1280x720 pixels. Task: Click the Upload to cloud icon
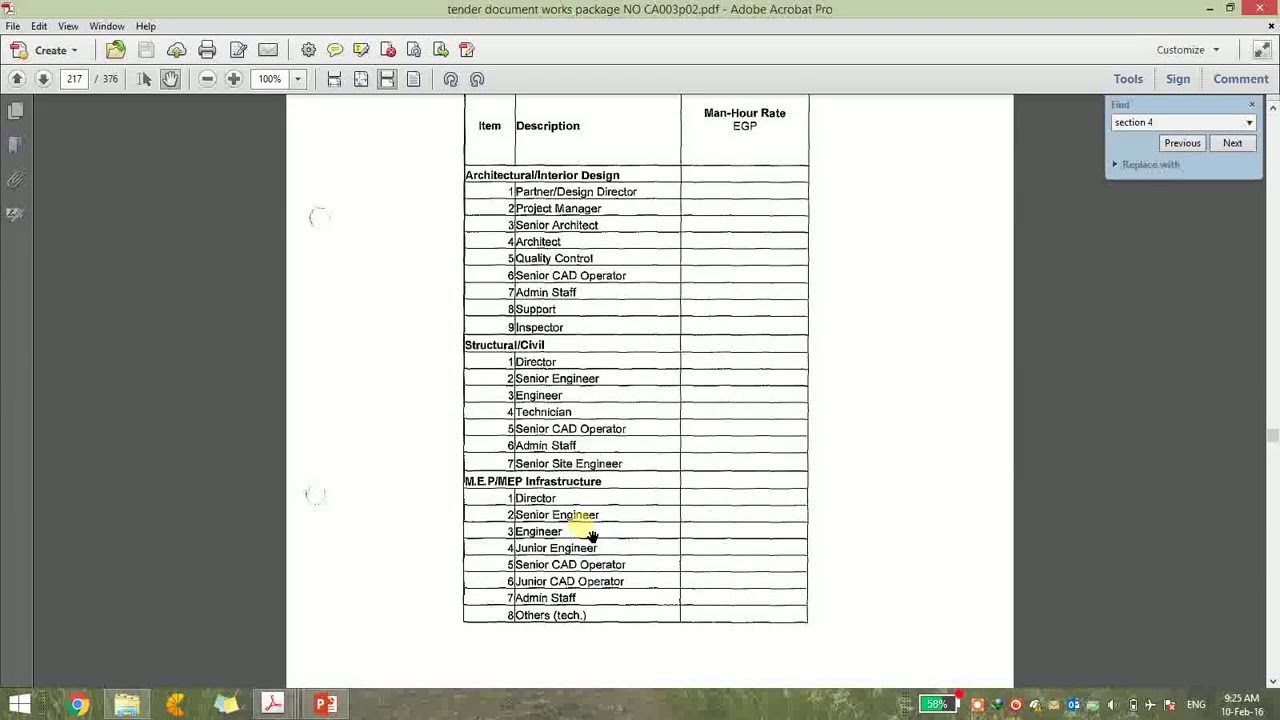coord(177,50)
